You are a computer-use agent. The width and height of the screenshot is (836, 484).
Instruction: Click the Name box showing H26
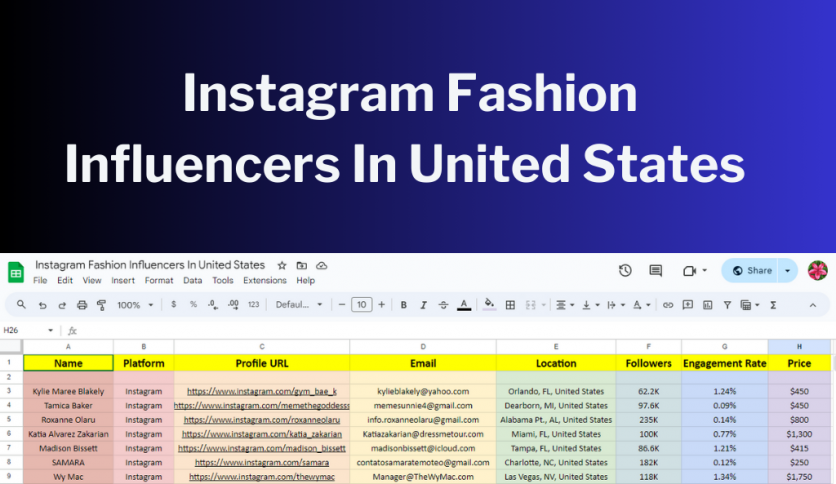point(28,330)
